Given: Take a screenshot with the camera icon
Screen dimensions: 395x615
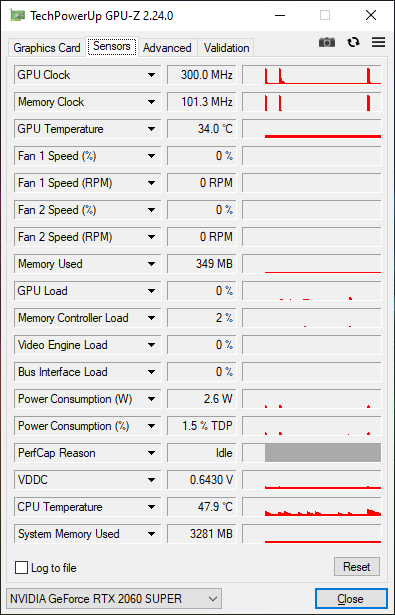Looking at the screenshot, I should tap(327, 42).
